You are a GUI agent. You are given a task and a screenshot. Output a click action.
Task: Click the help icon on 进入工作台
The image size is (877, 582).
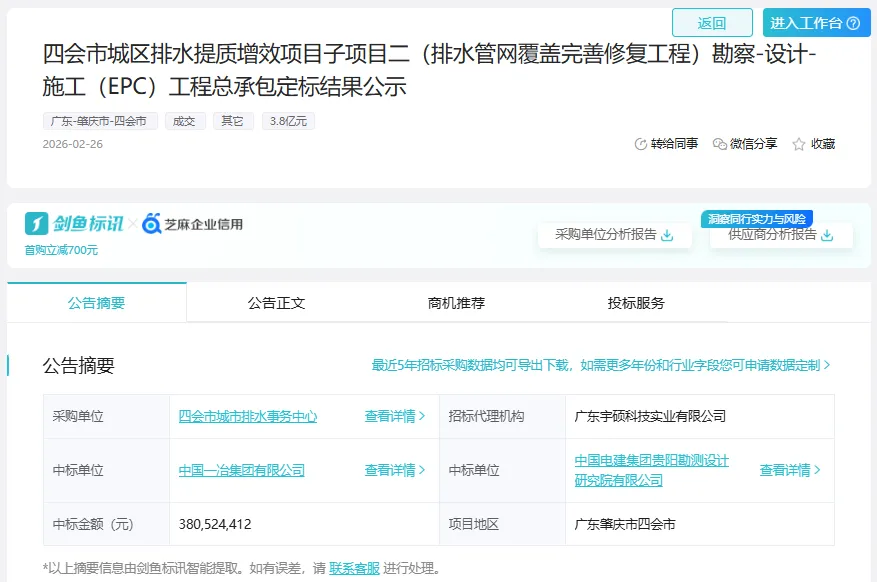point(852,23)
